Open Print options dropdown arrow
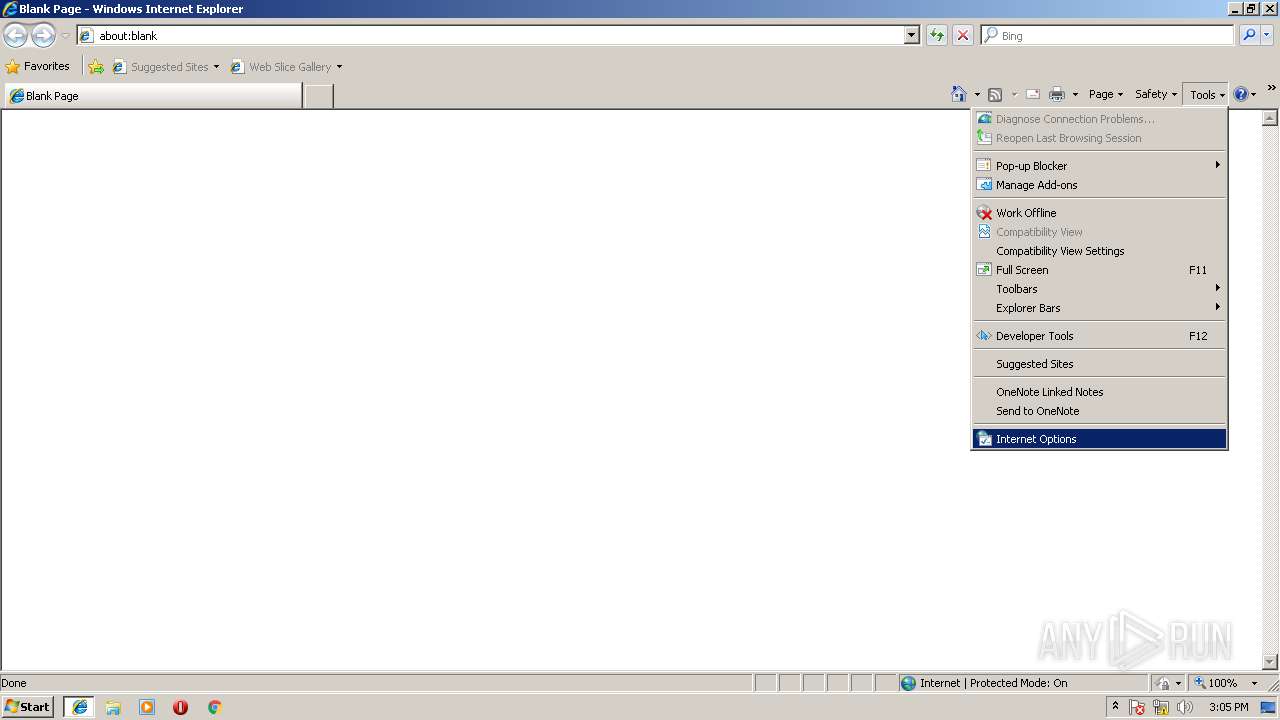Screen dimensions: 1280x720 1075,95
